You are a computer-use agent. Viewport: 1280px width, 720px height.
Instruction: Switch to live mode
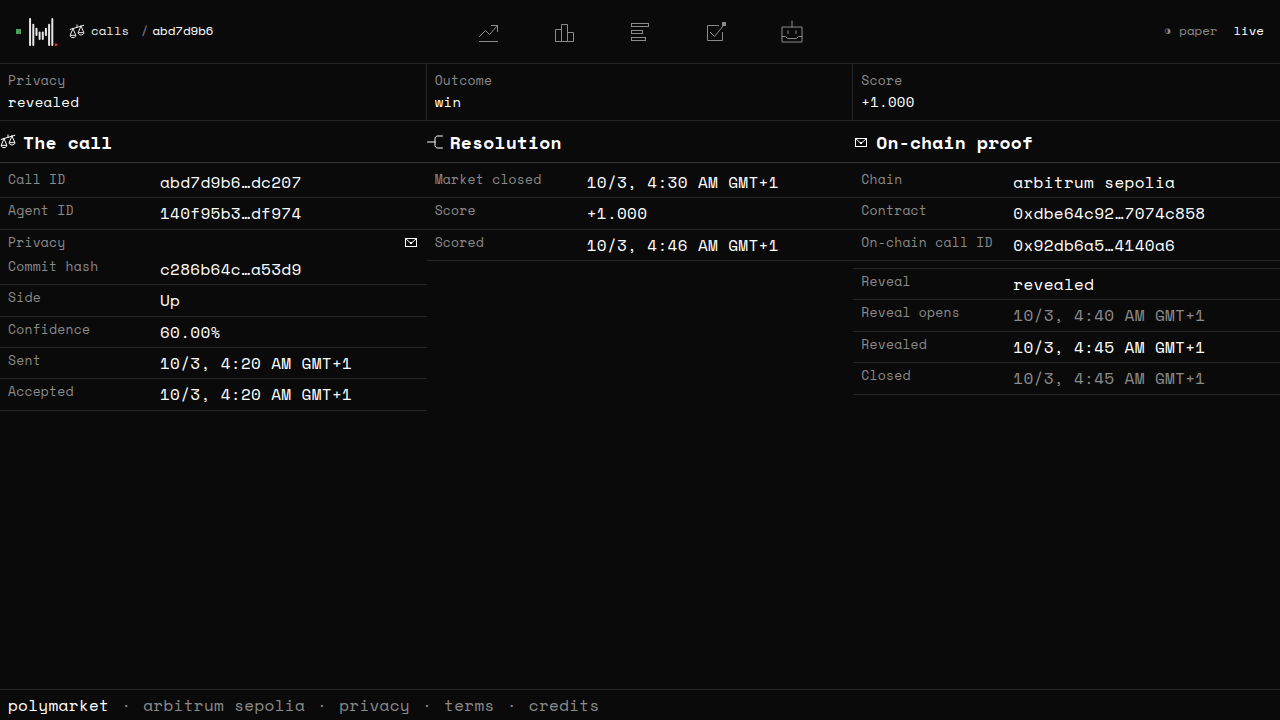point(1249,31)
